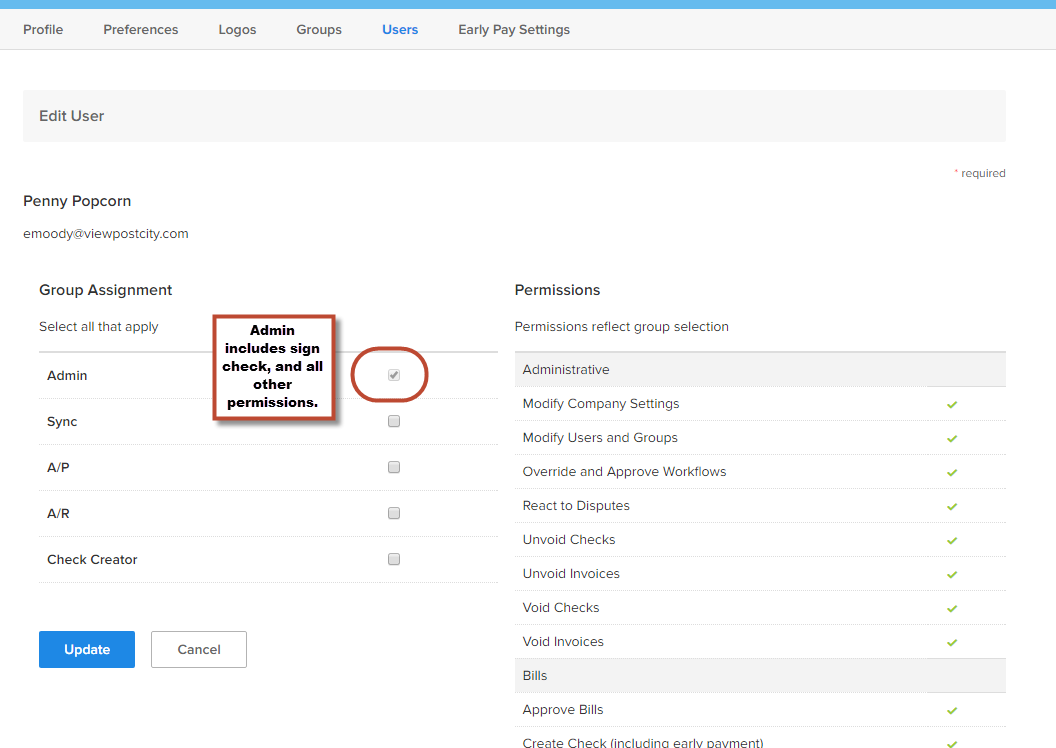
Task: Switch to the Preferences tab
Action: [x=141, y=30]
